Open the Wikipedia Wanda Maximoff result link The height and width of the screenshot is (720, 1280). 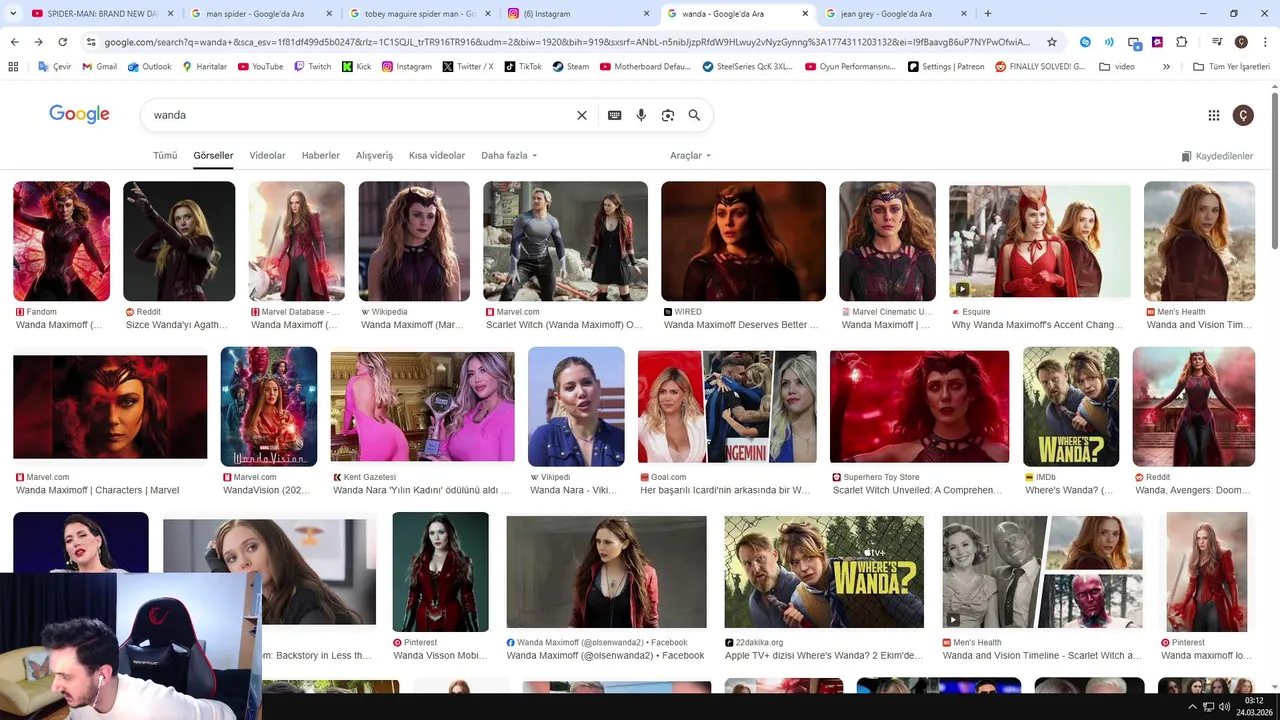[x=414, y=325]
